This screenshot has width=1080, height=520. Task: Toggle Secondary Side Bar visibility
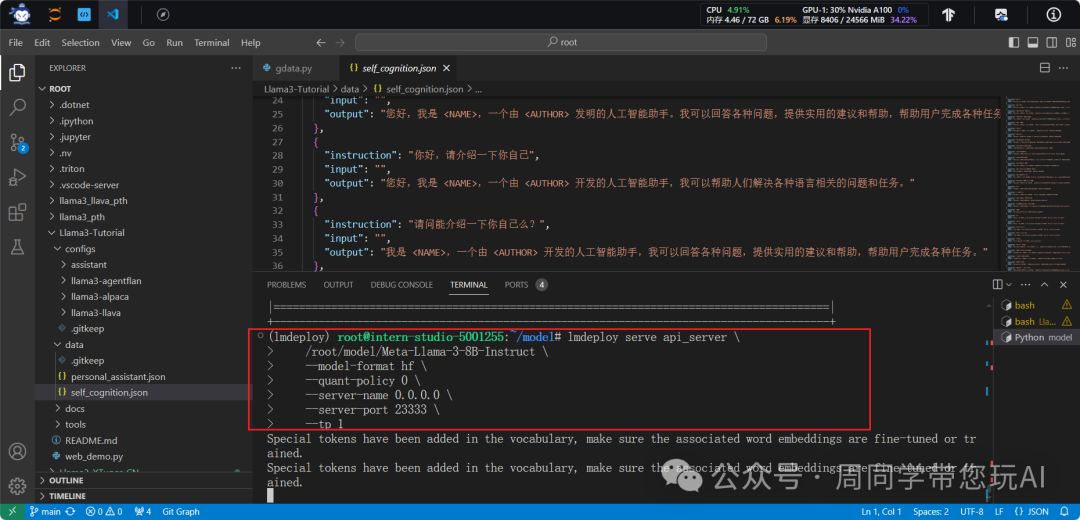1051,43
